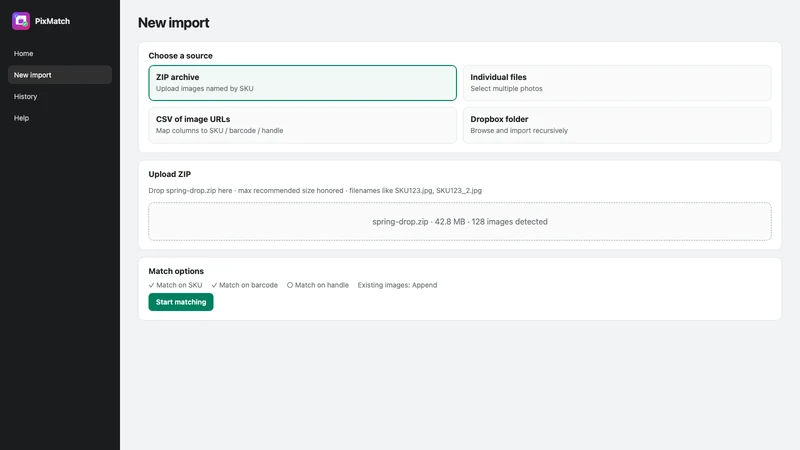Pick Dropbox folder as source

click(617, 125)
